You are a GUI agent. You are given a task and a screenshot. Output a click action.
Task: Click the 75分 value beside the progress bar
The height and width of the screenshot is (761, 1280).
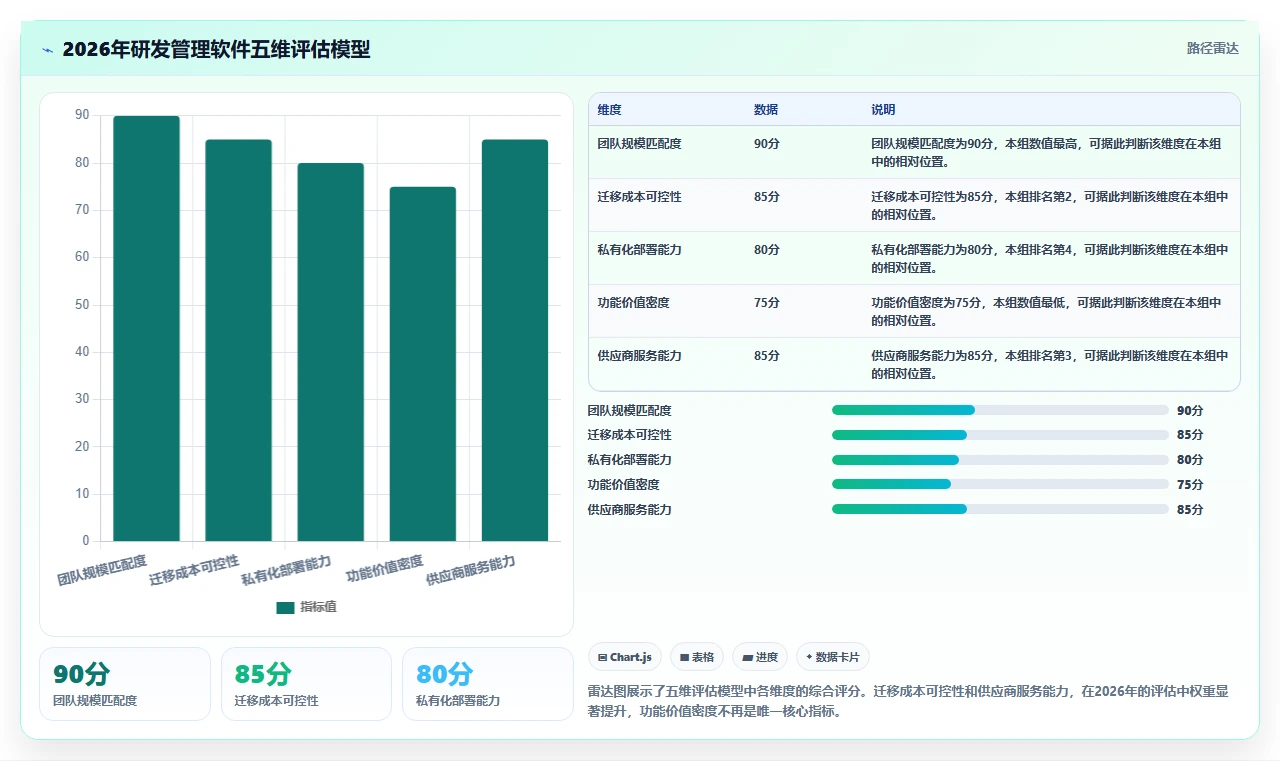1190,484
